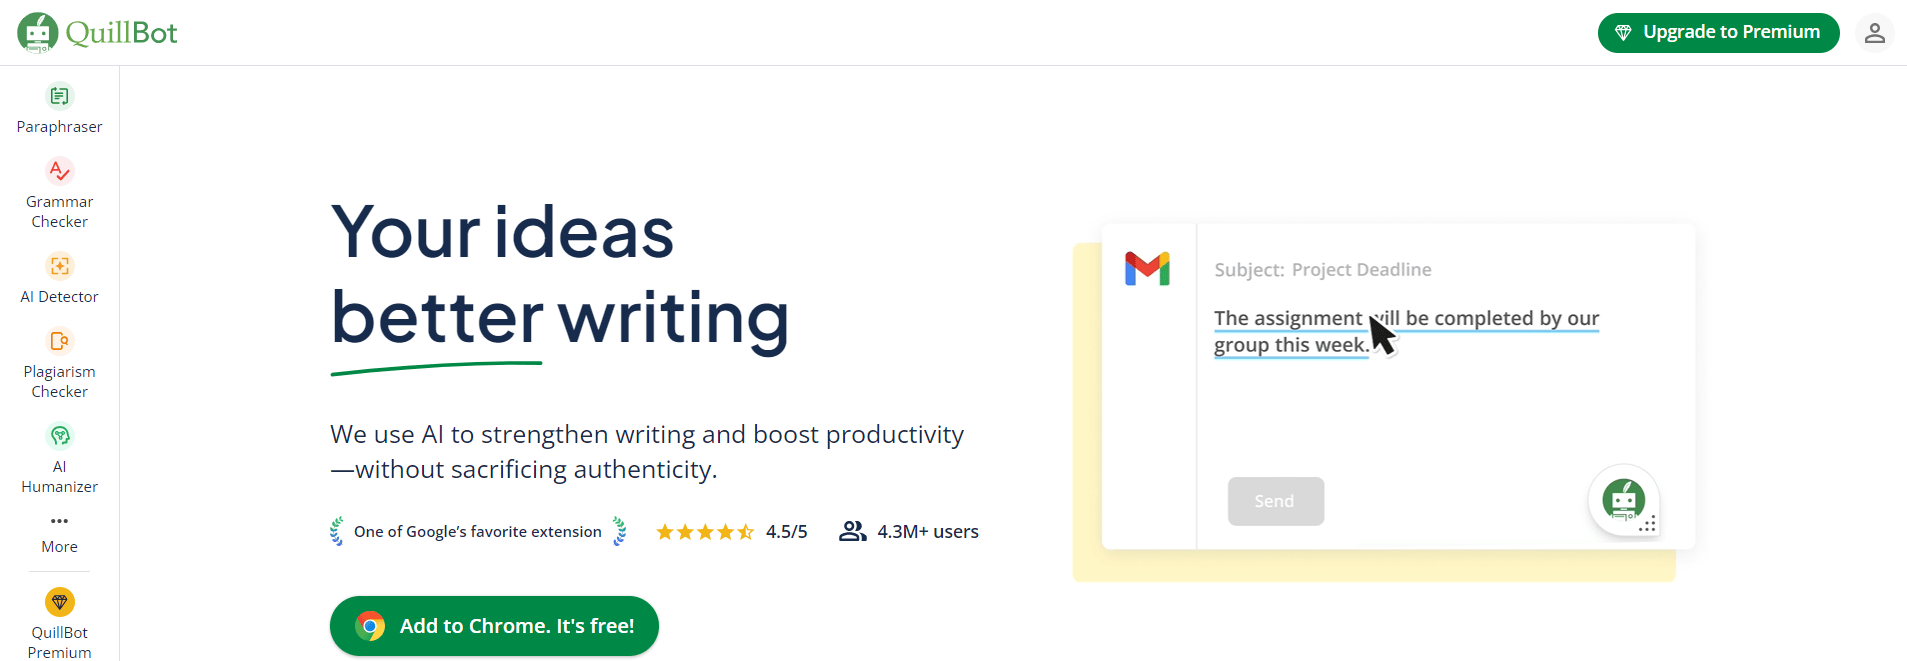The height and width of the screenshot is (661, 1907).
Task: Select the AI Detector icon
Action: (60, 266)
